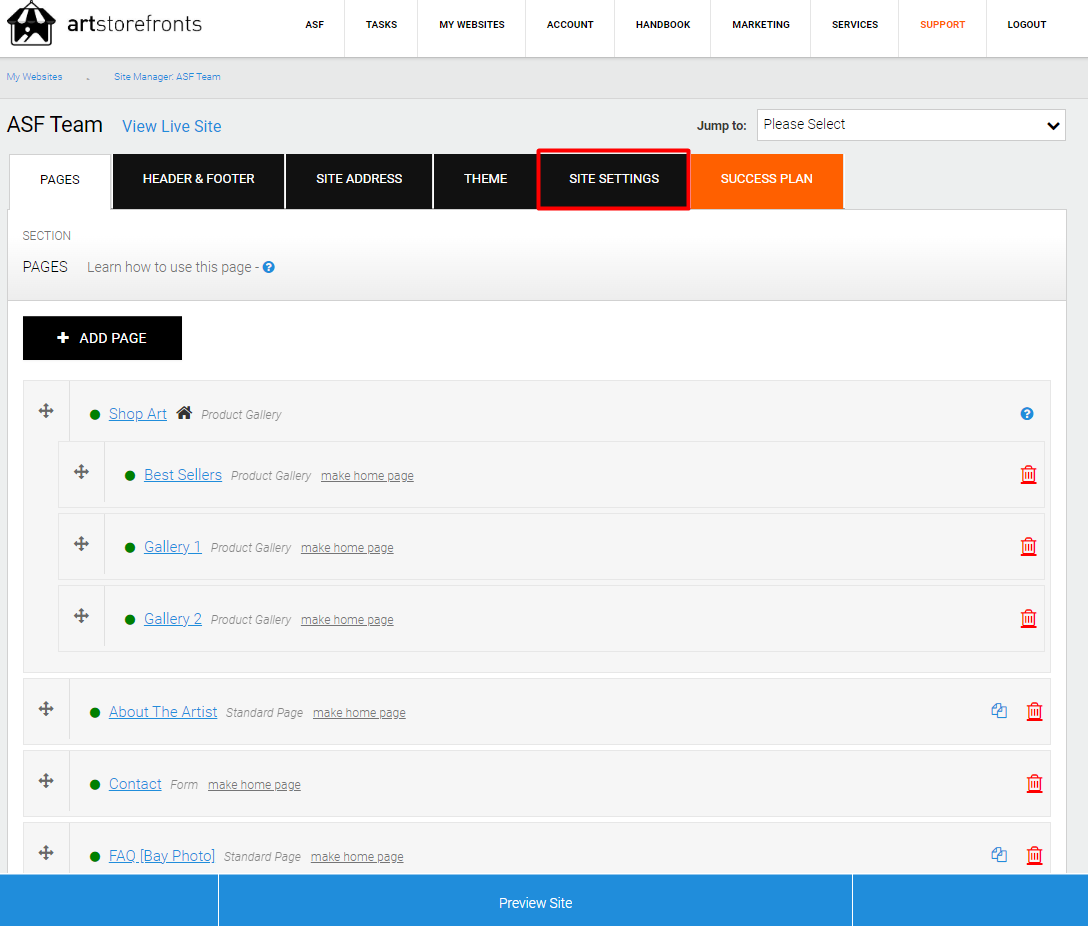The width and height of the screenshot is (1088, 926).
Task: Open help for the Pages section
Action: tap(269, 267)
